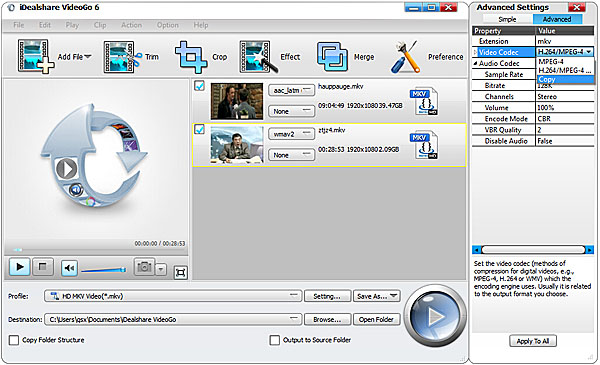The width and height of the screenshot is (600, 365).
Task: Click the play circle in preview area
Action: [x=67, y=168]
